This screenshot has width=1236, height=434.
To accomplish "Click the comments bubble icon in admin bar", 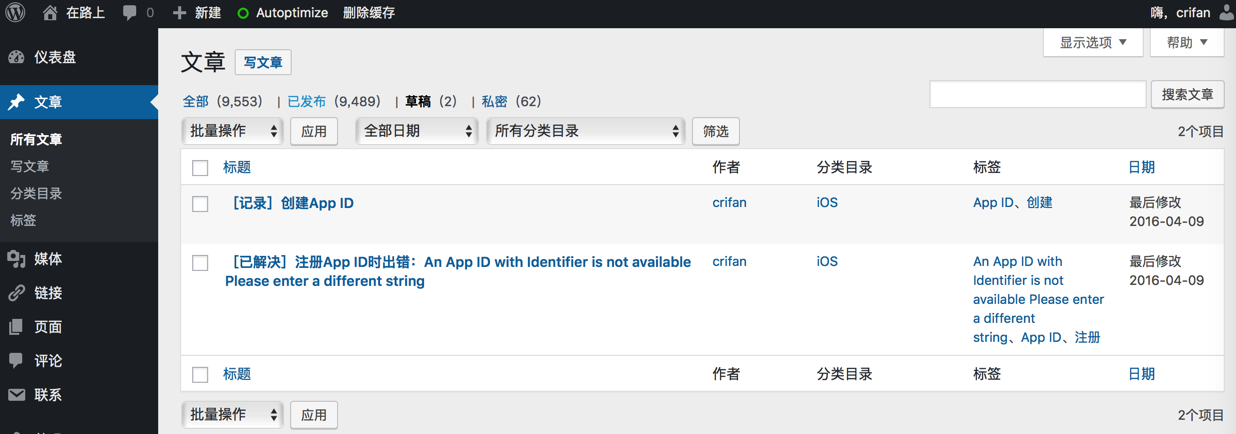I will [x=129, y=13].
